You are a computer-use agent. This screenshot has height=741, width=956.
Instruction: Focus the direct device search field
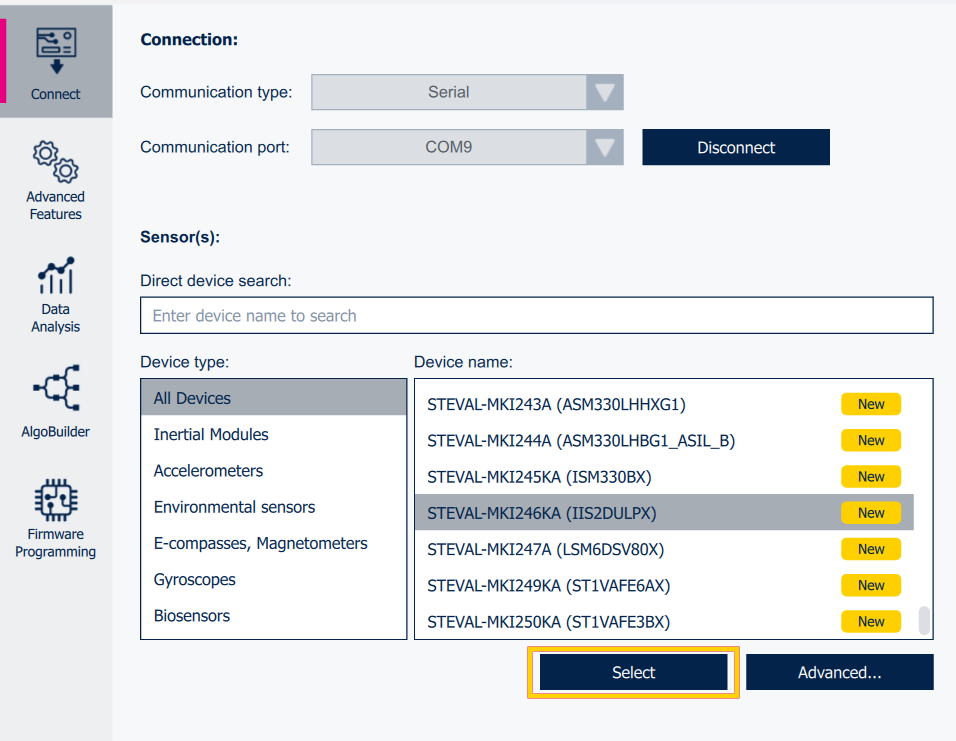tap(536, 316)
